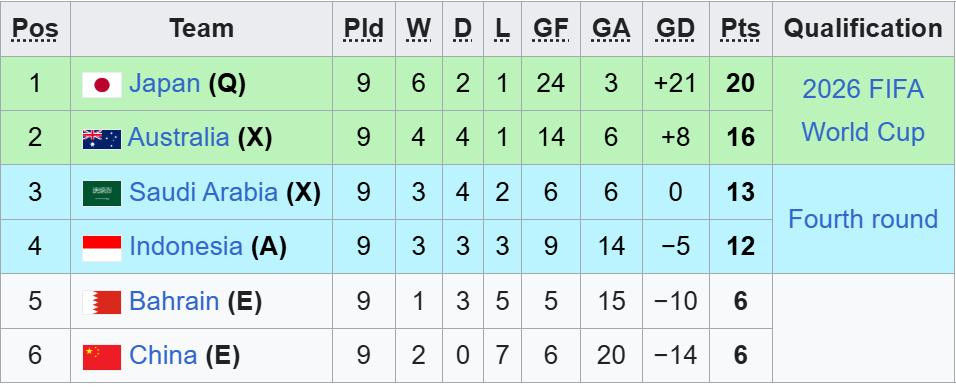Viewport: 956px width, 387px height.
Task: Follow the Fourth round link
Action: pyautogui.click(x=863, y=219)
